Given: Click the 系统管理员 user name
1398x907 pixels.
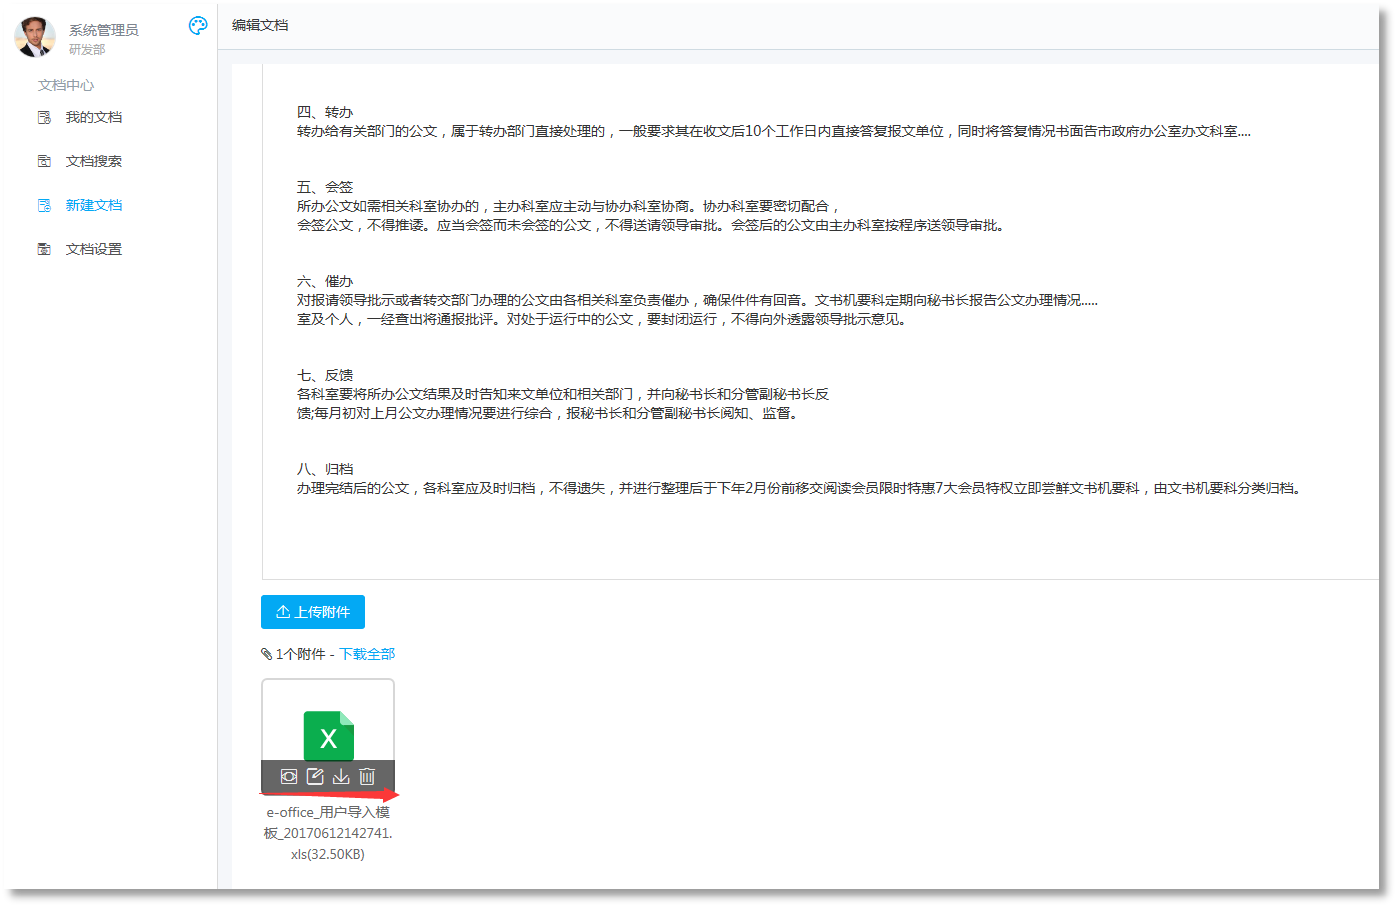Looking at the screenshot, I should [103, 30].
